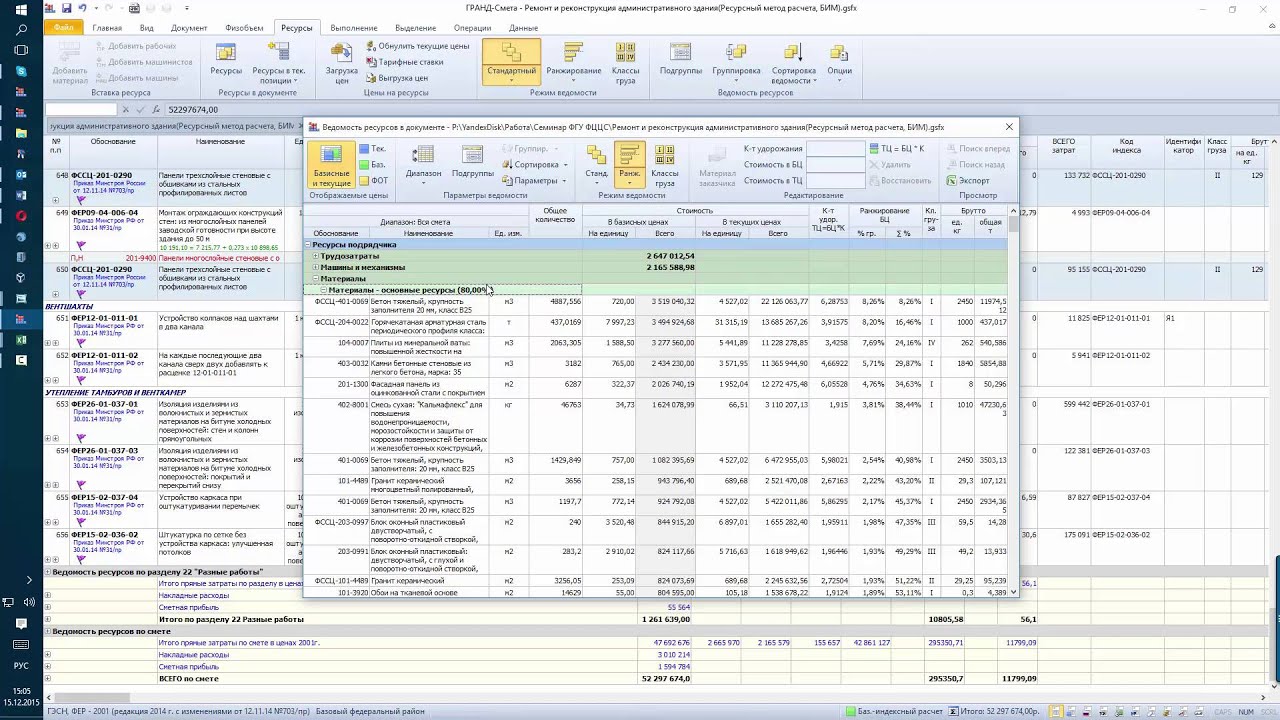Collapse the Ресурсы подрядчика group

[x=308, y=244]
